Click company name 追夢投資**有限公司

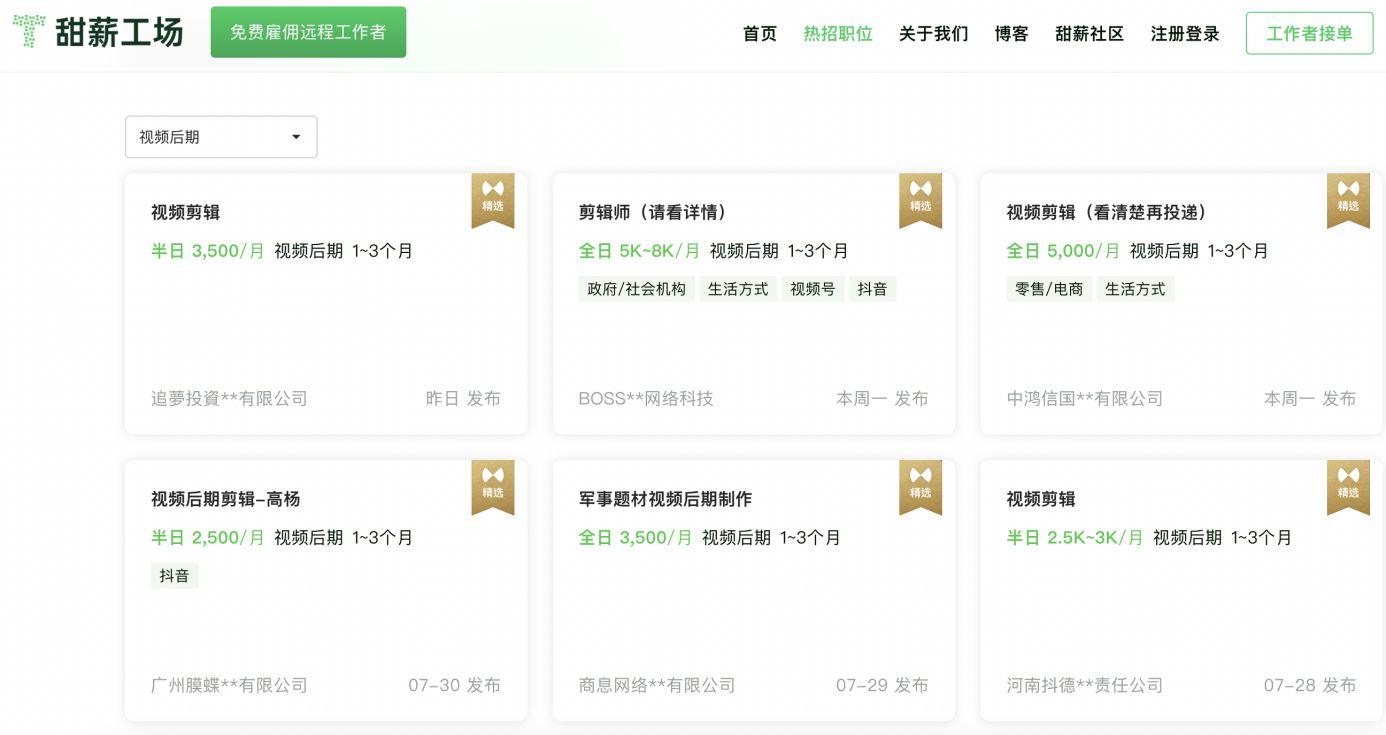(x=229, y=398)
